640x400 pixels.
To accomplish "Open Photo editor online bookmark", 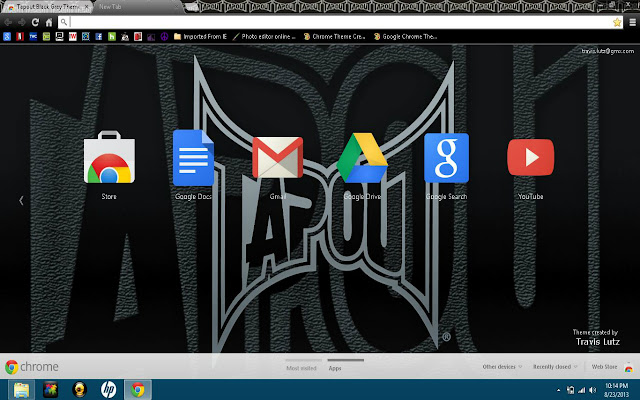I will click(264, 36).
